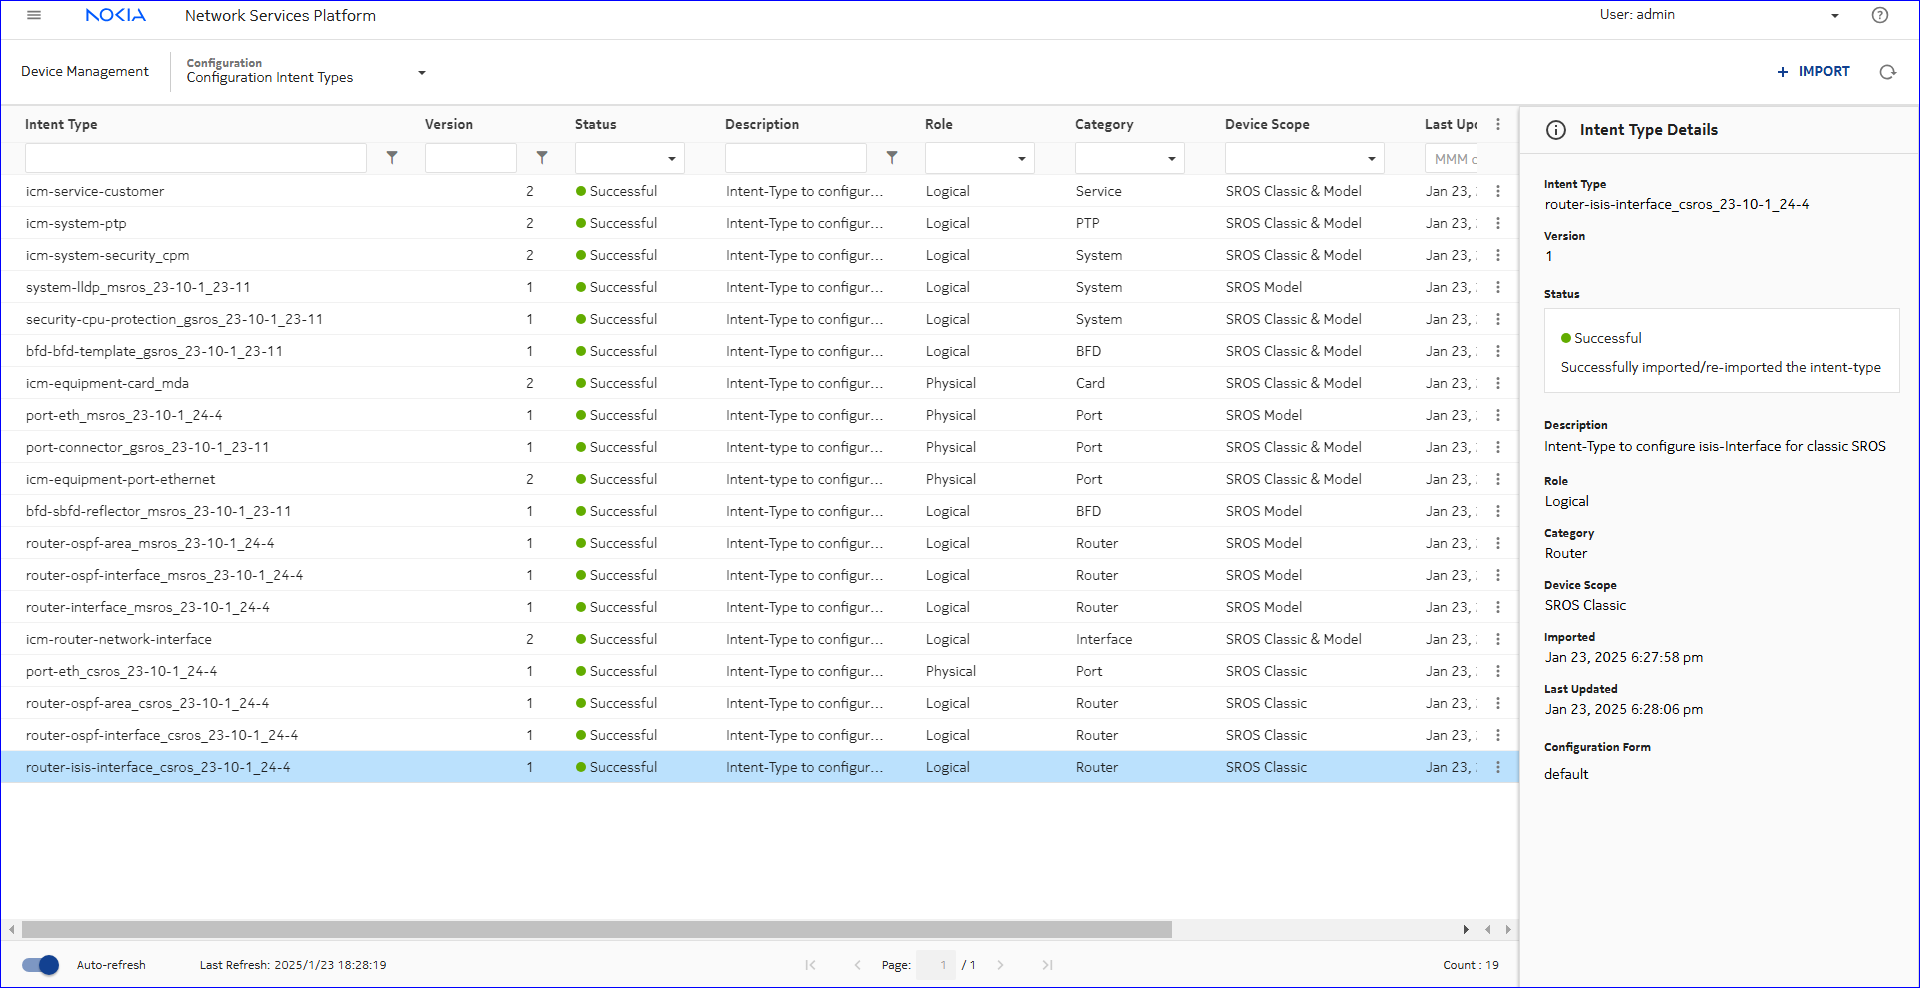Select the port-eth_msros_23-10-1_24-4 row
This screenshot has height=988, width=1920.
pos(124,415)
